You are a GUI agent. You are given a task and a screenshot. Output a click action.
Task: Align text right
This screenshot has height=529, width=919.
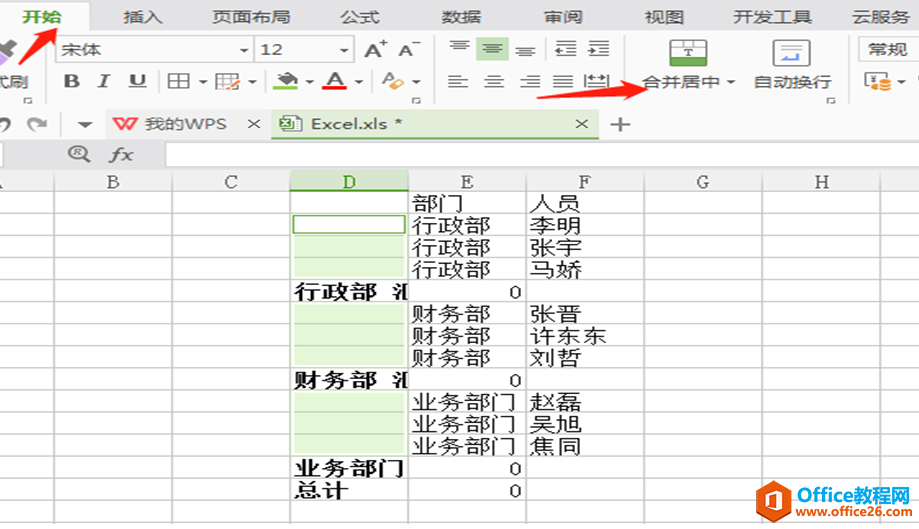point(530,81)
